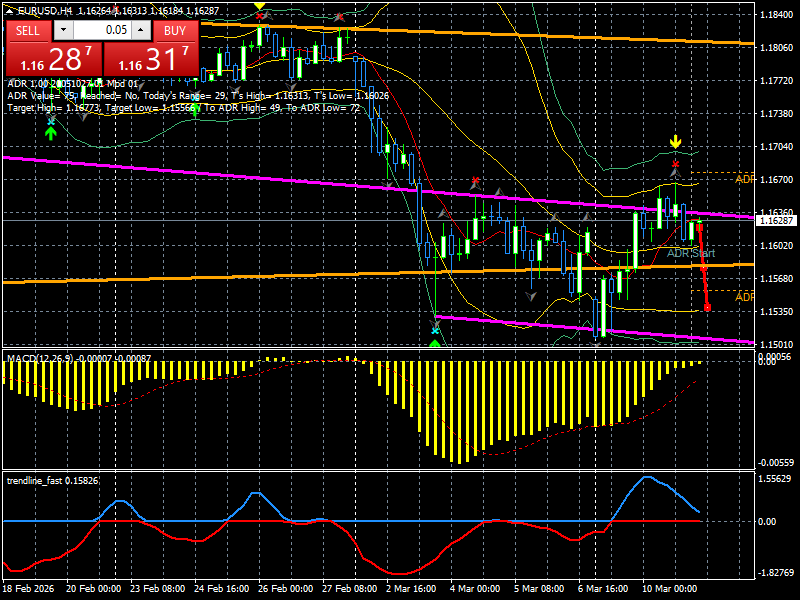Select the cyan X marker above the green arrow near 18 Feb
Image resolution: width=800 pixels, height=600 pixels.
point(51,121)
